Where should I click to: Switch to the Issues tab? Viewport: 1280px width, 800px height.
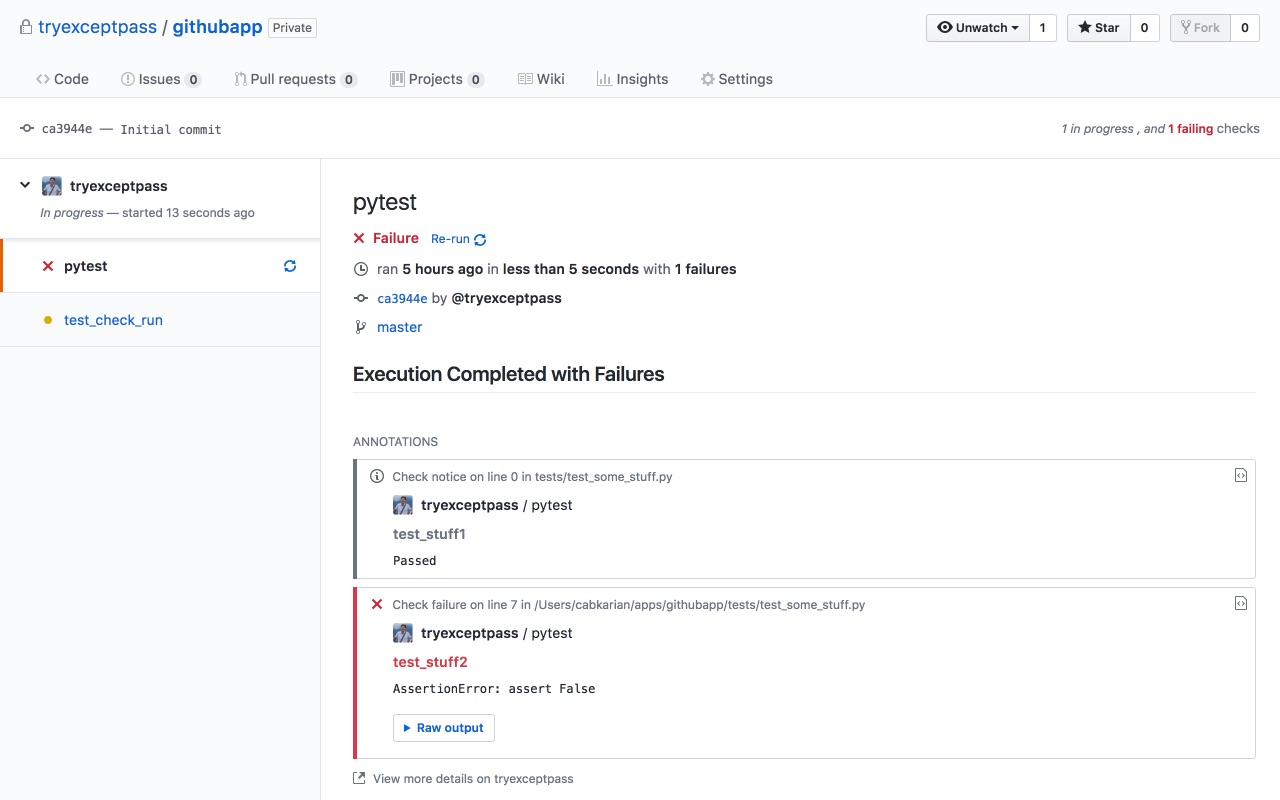[160, 78]
